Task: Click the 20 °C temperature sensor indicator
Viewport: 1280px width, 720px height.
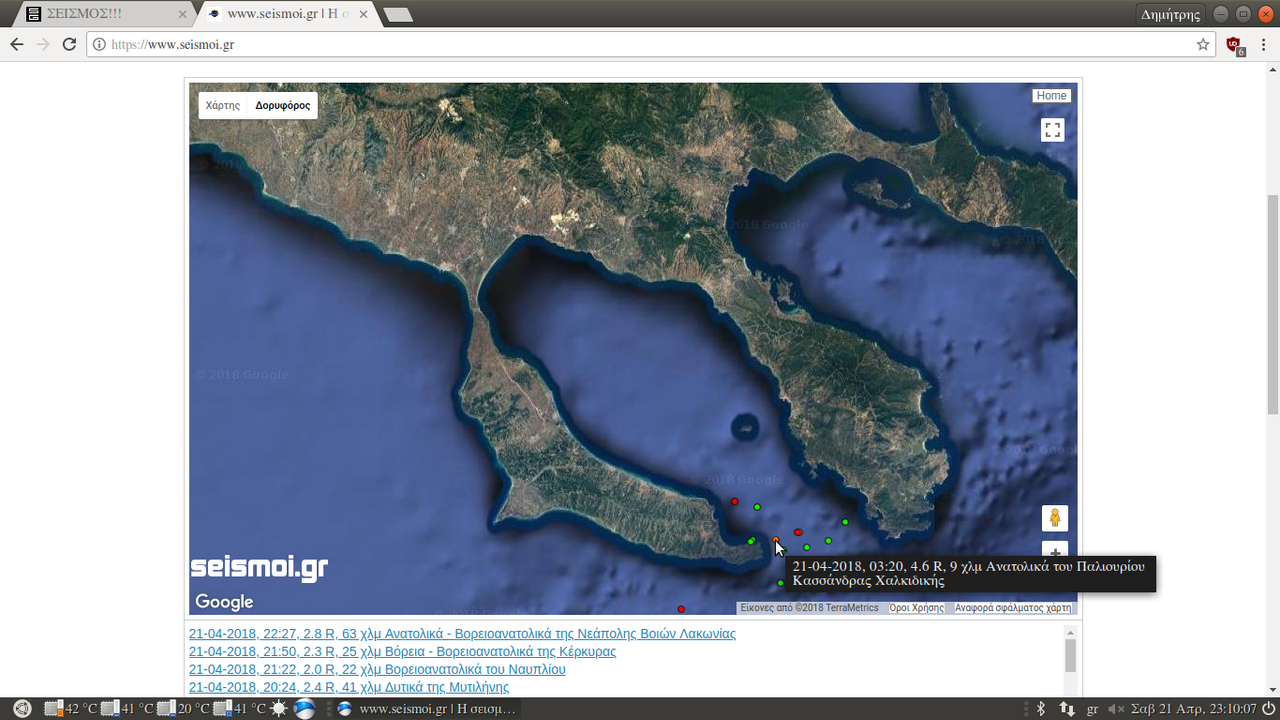Action: coord(184,709)
